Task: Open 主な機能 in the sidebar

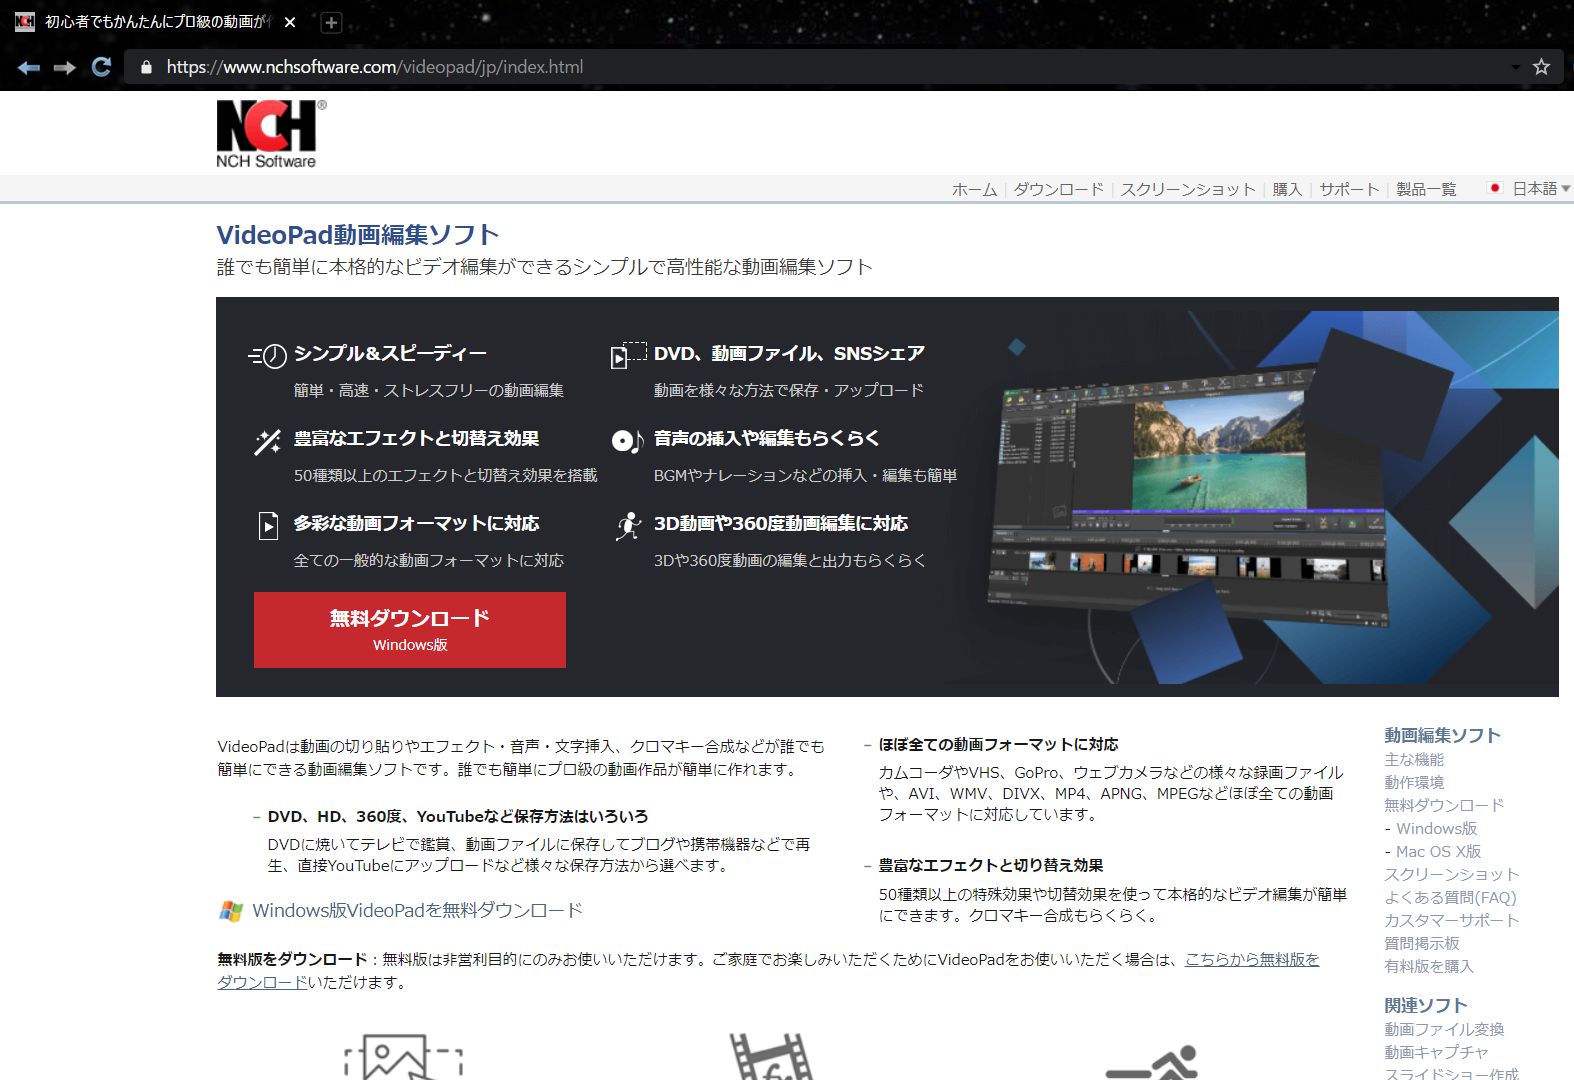Action: pos(1414,760)
